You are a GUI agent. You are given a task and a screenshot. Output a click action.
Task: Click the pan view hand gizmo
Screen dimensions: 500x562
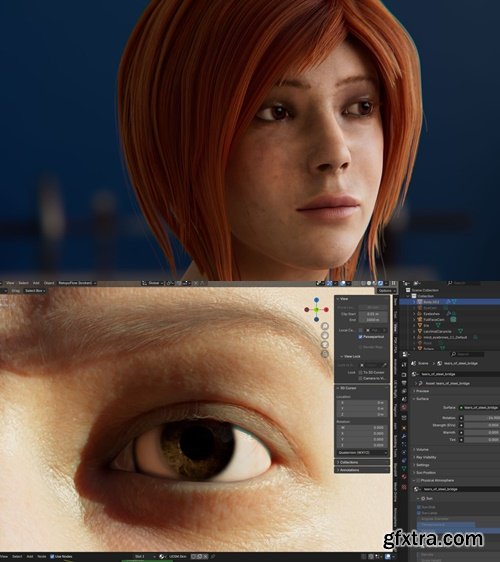[x=325, y=335]
